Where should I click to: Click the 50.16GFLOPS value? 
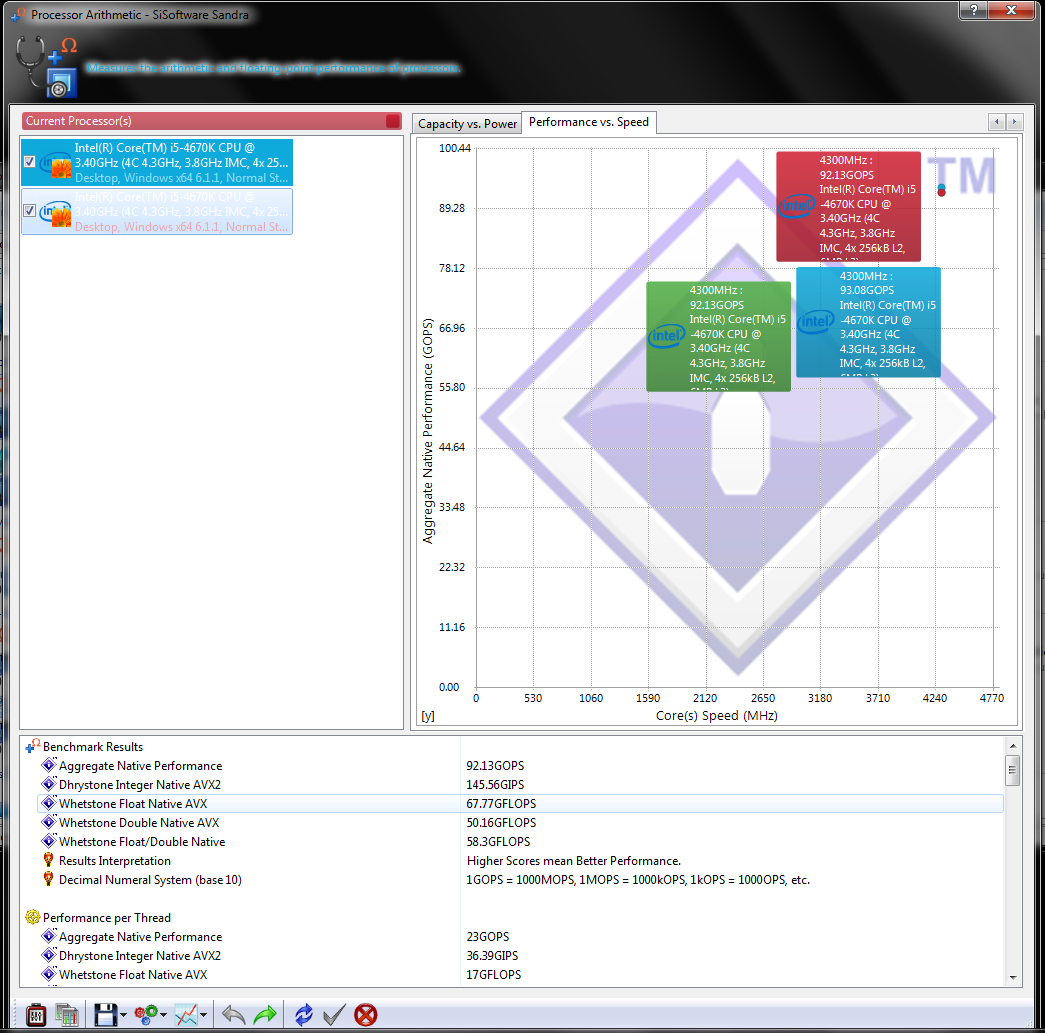501,822
